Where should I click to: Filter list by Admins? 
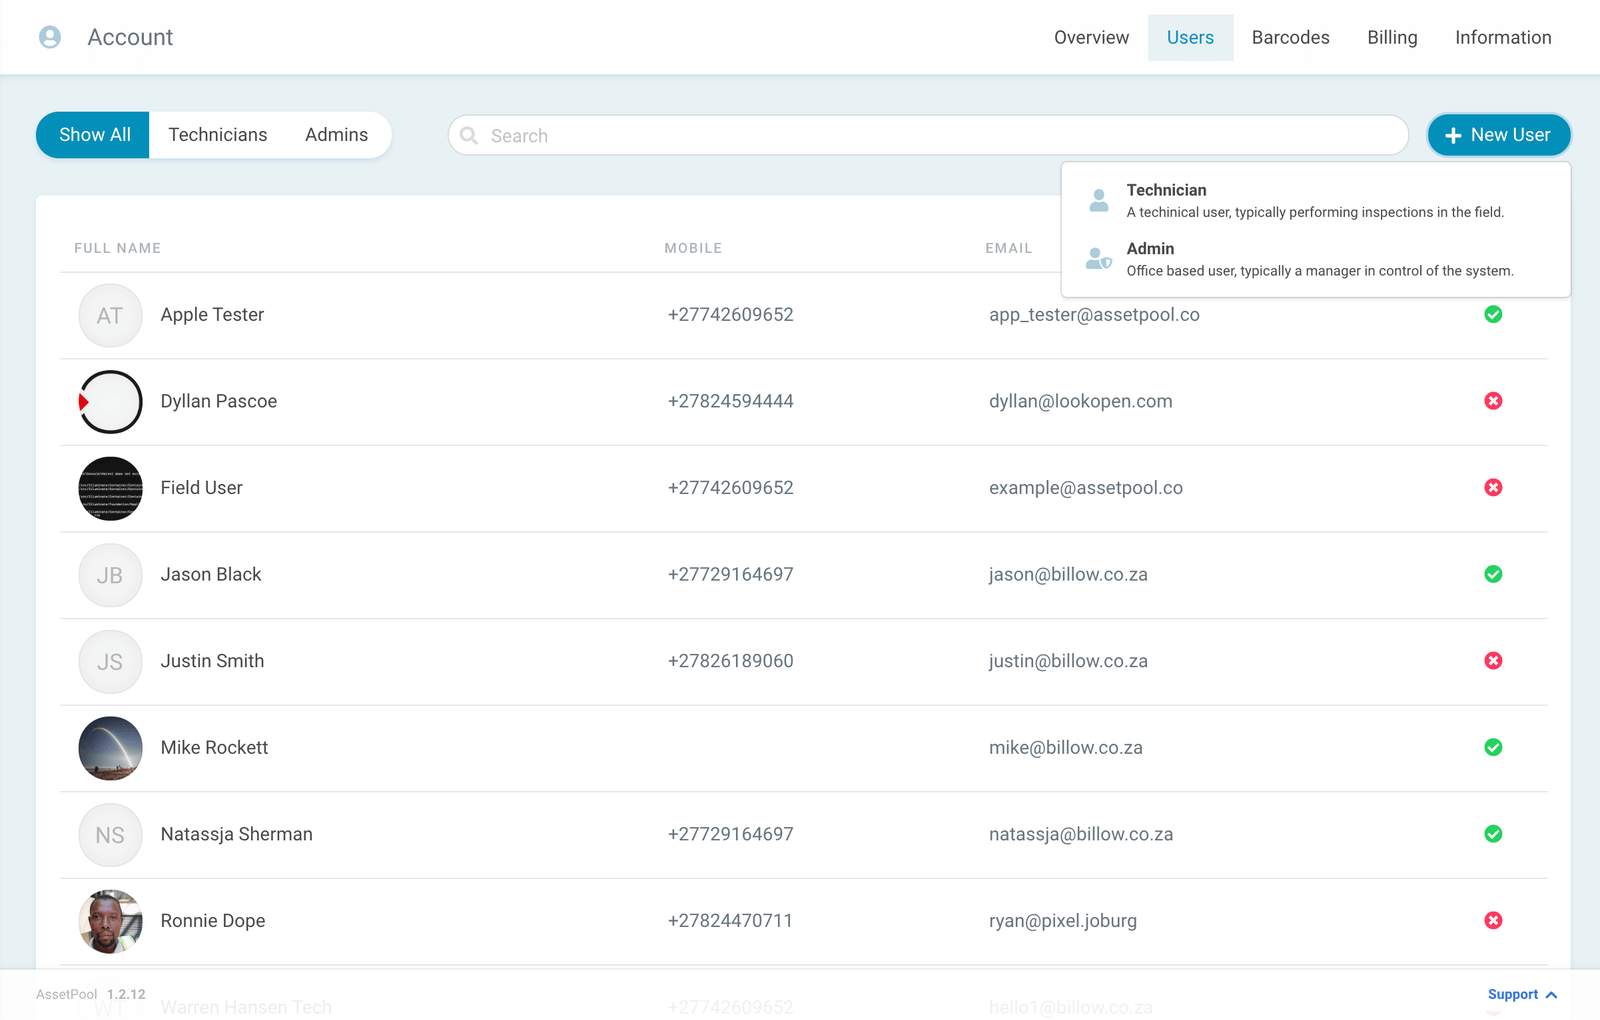click(x=336, y=135)
